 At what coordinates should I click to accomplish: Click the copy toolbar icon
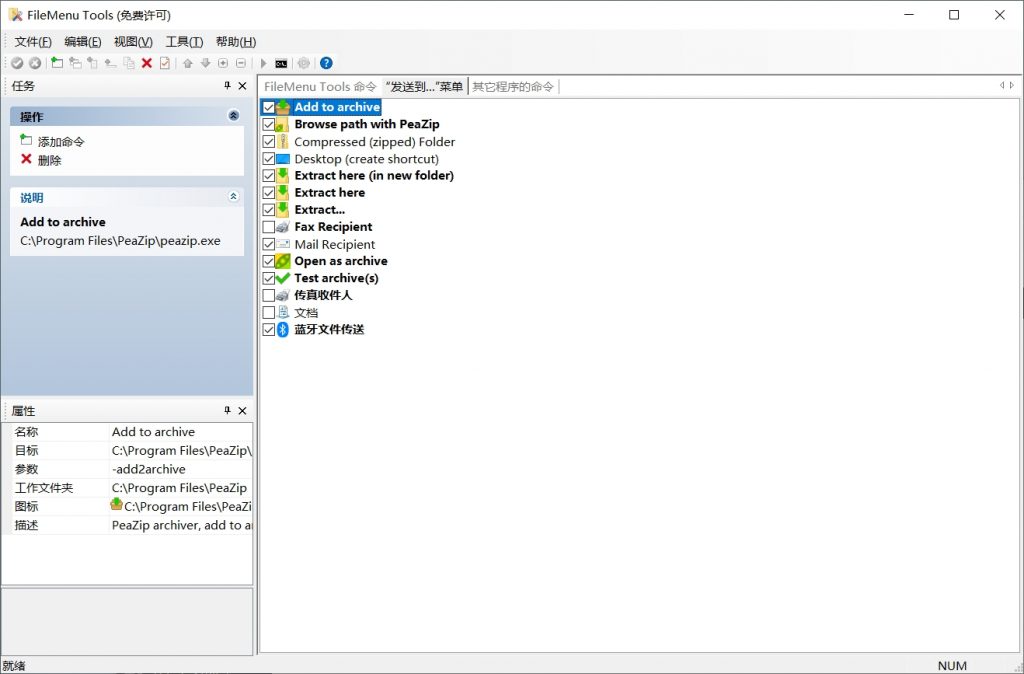[129, 63]
